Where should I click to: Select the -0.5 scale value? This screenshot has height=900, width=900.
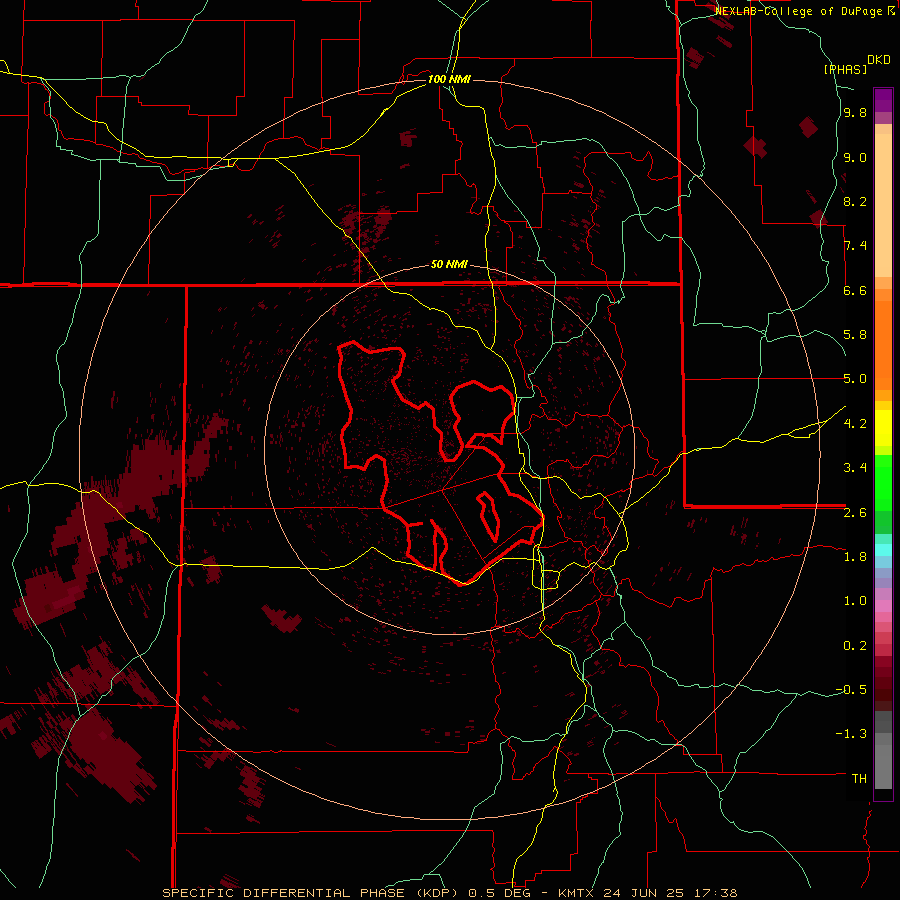click(851, 690)
